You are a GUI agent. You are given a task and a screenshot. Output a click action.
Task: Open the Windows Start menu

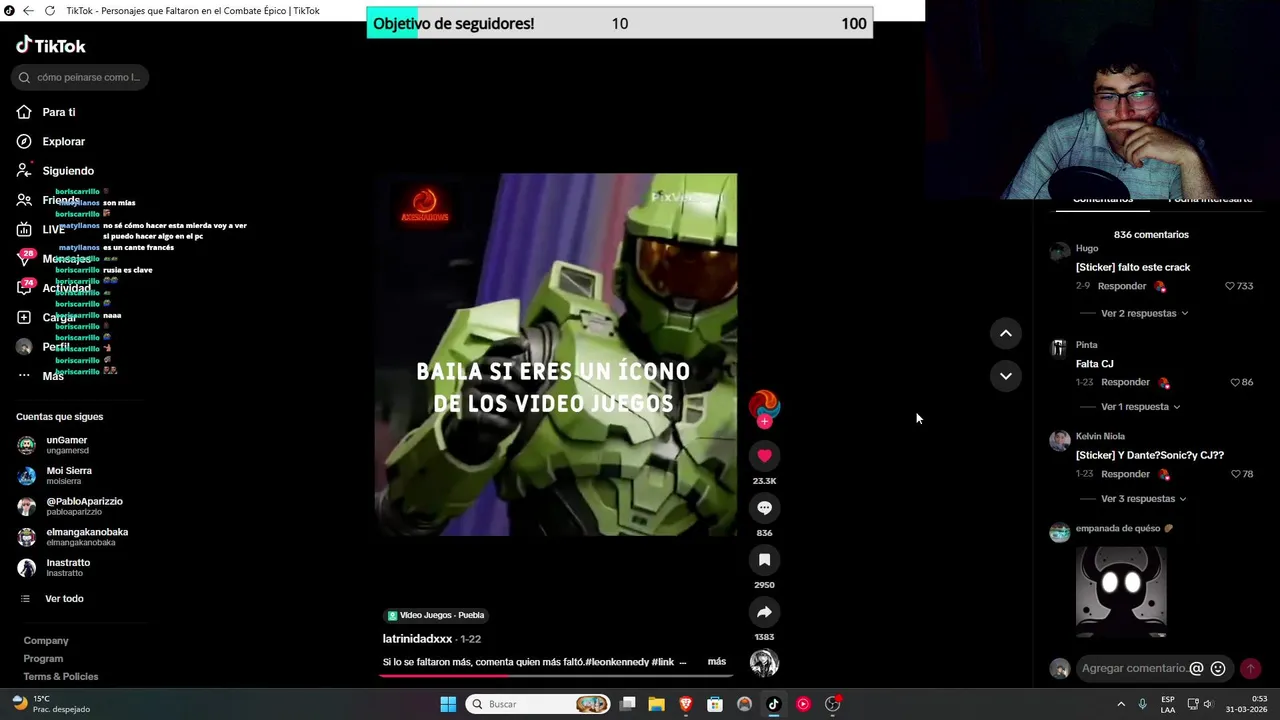(448, 704)
